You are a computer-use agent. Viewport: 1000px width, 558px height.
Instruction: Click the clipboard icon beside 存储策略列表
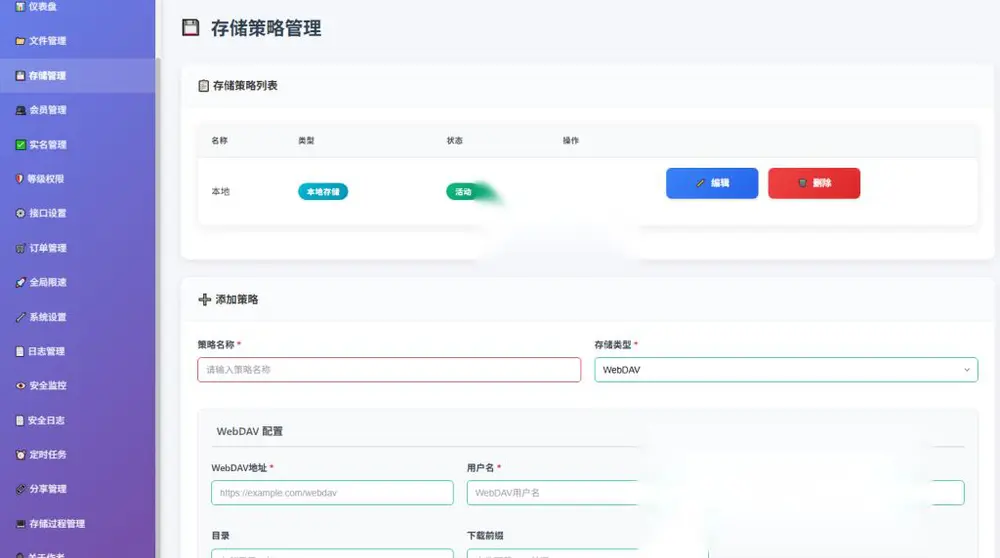tap(203, 85)
